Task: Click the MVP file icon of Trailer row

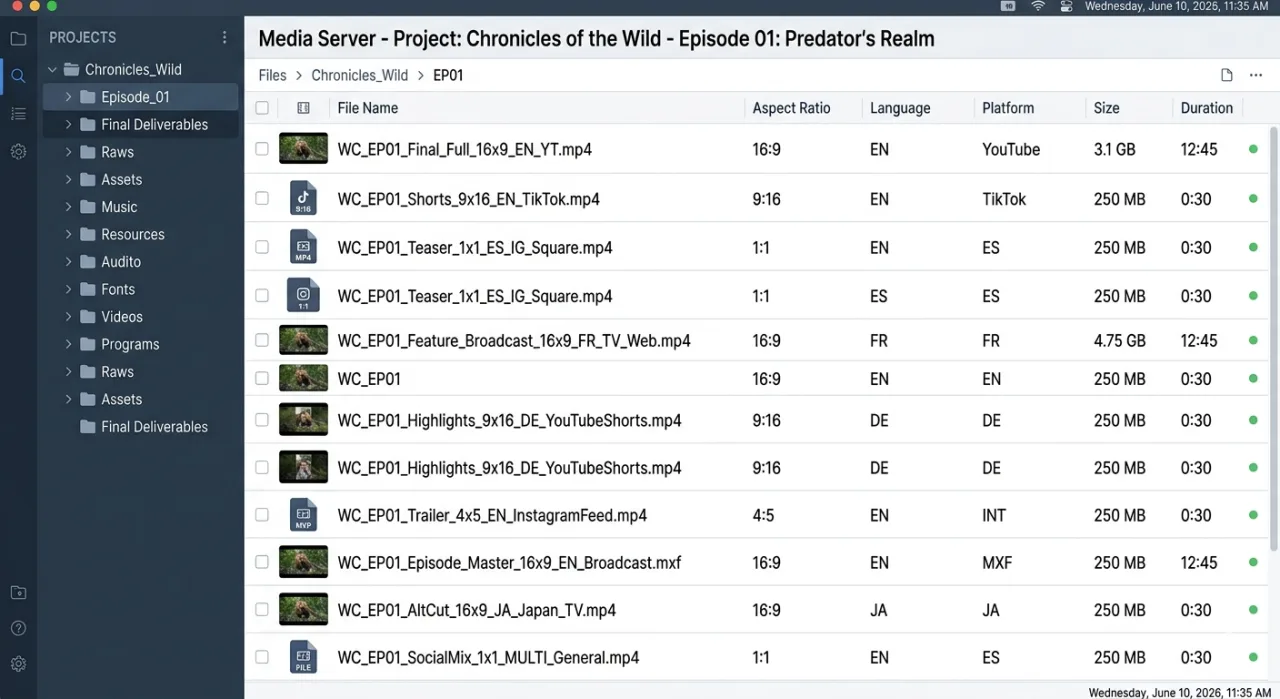Action: 303,514
